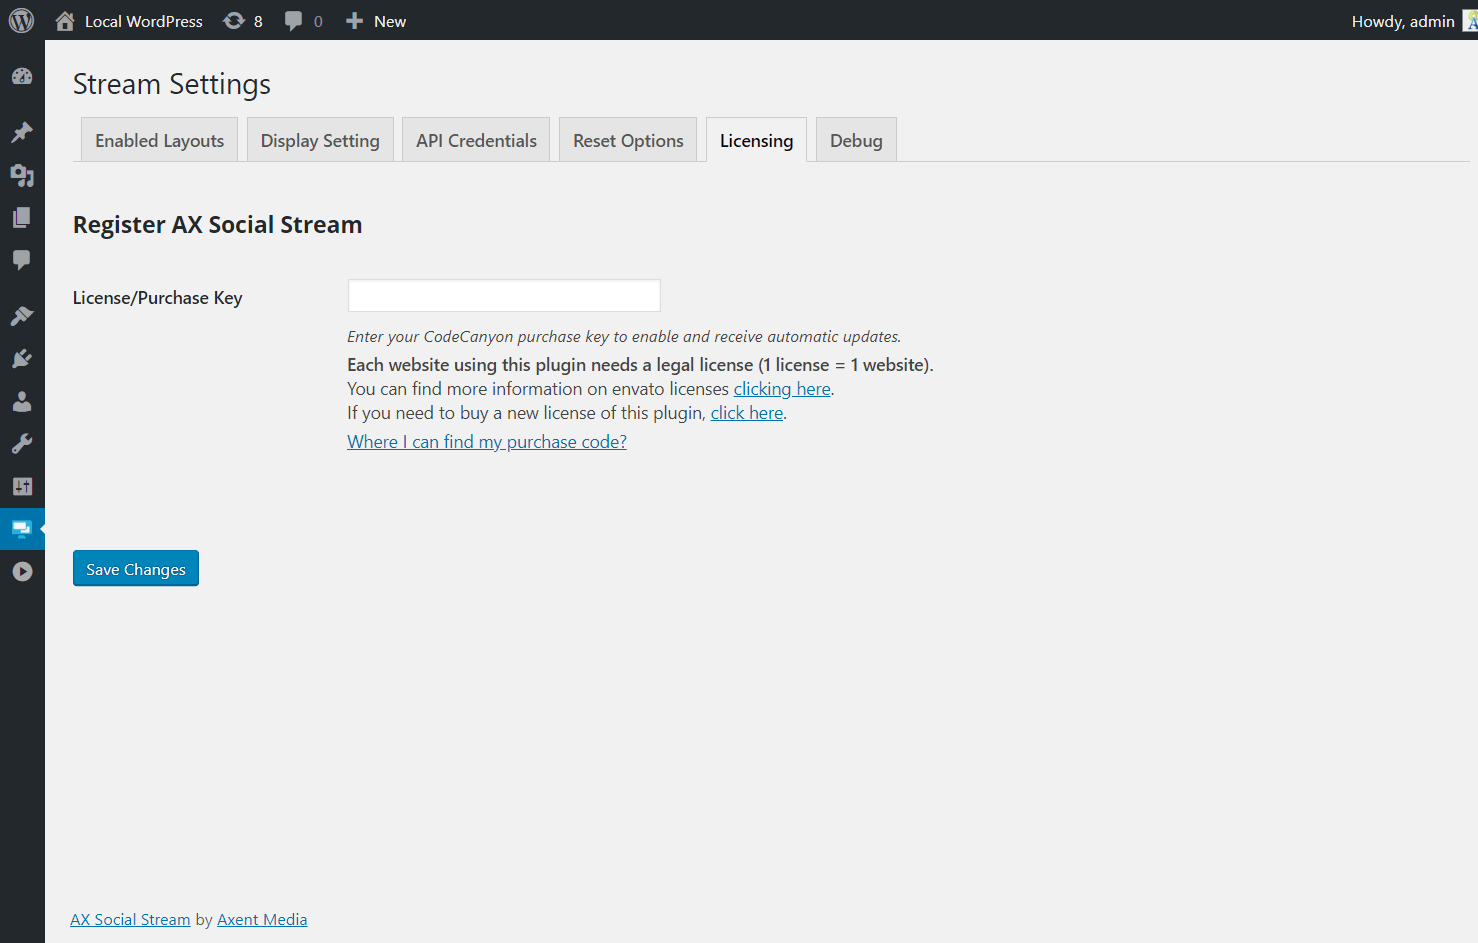Follow the 'clicking here' envato licenses link
This screenshot has width=1478, height=943.
coord(782,389)
